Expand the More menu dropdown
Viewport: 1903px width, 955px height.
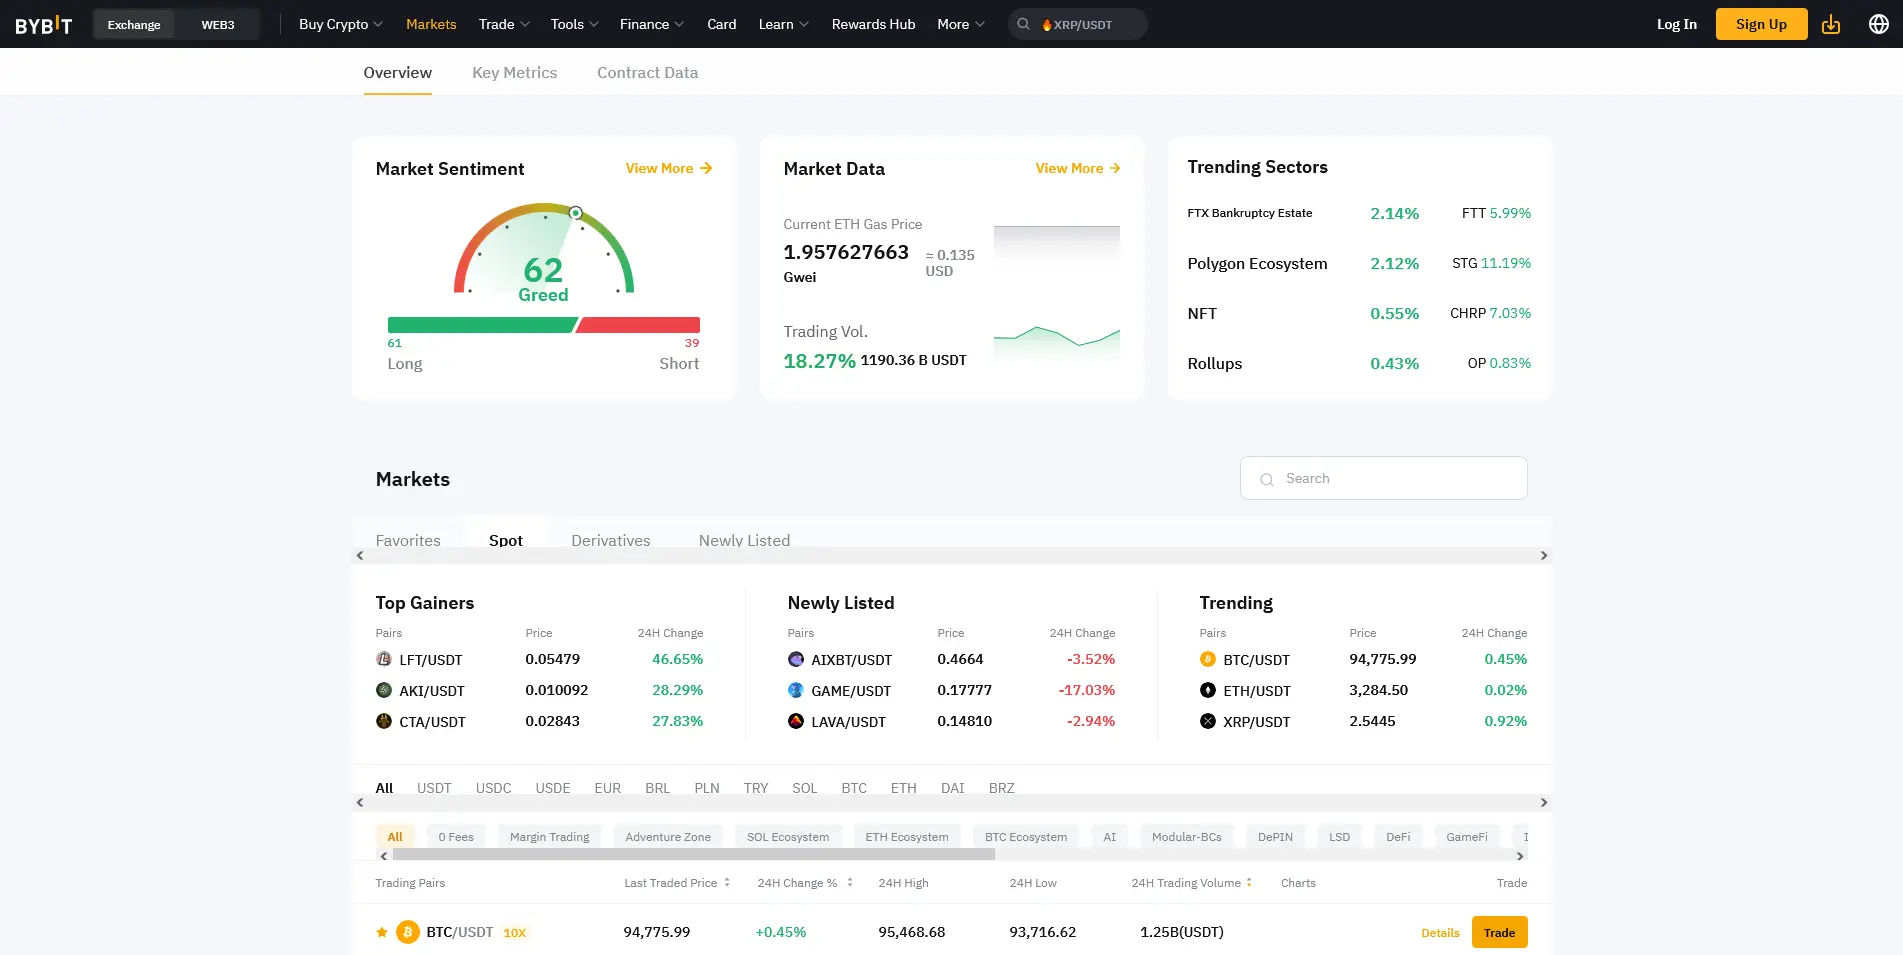coord(961,24)
